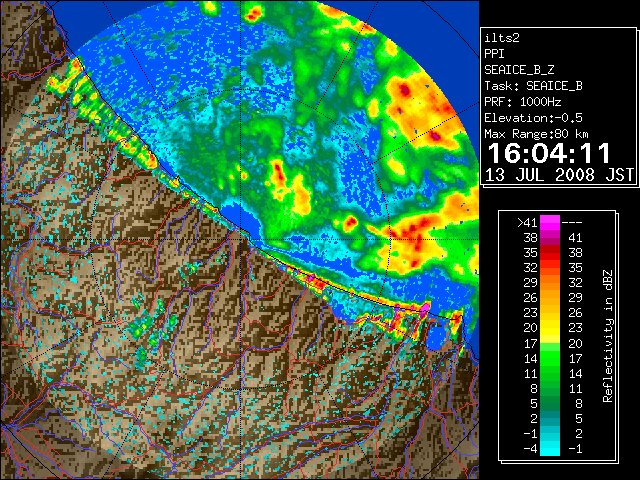Click the '---' legend top-right label

pos(572,223)
